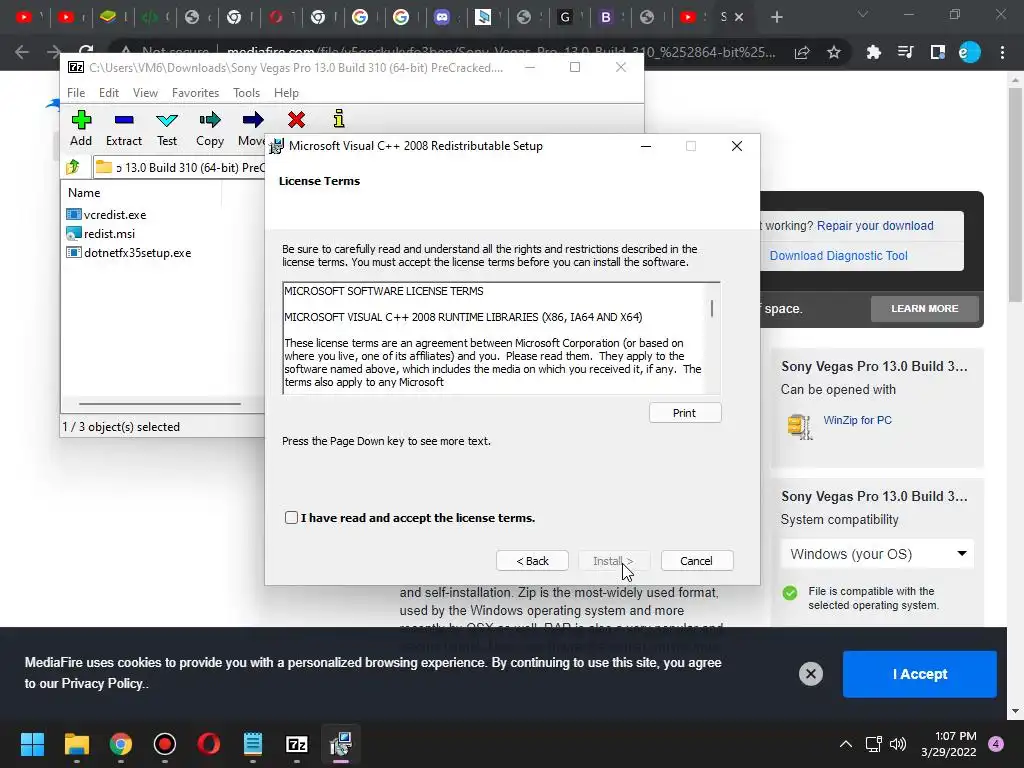The width and height of the screenshot is (1024, 768).
Task: Open the Windows Start menu
Action: coord(32,744)
